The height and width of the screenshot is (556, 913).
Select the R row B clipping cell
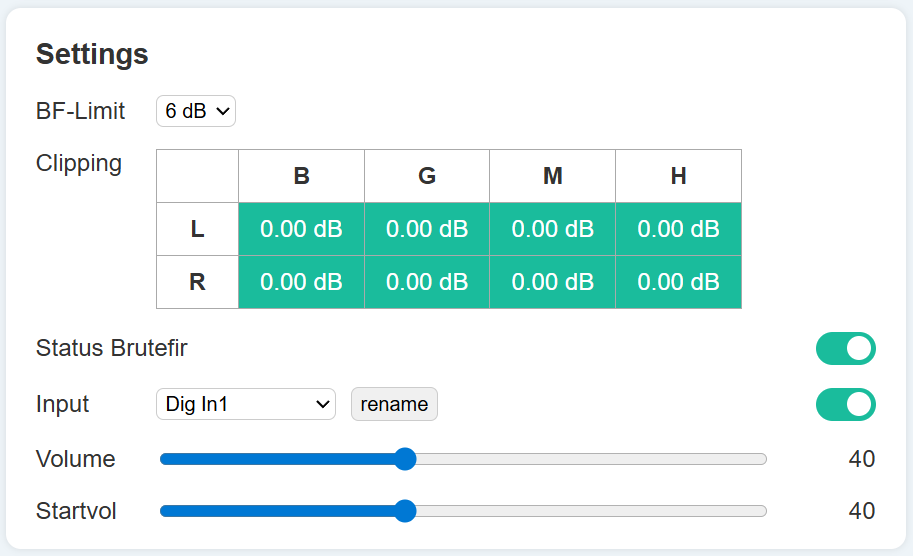301,282
